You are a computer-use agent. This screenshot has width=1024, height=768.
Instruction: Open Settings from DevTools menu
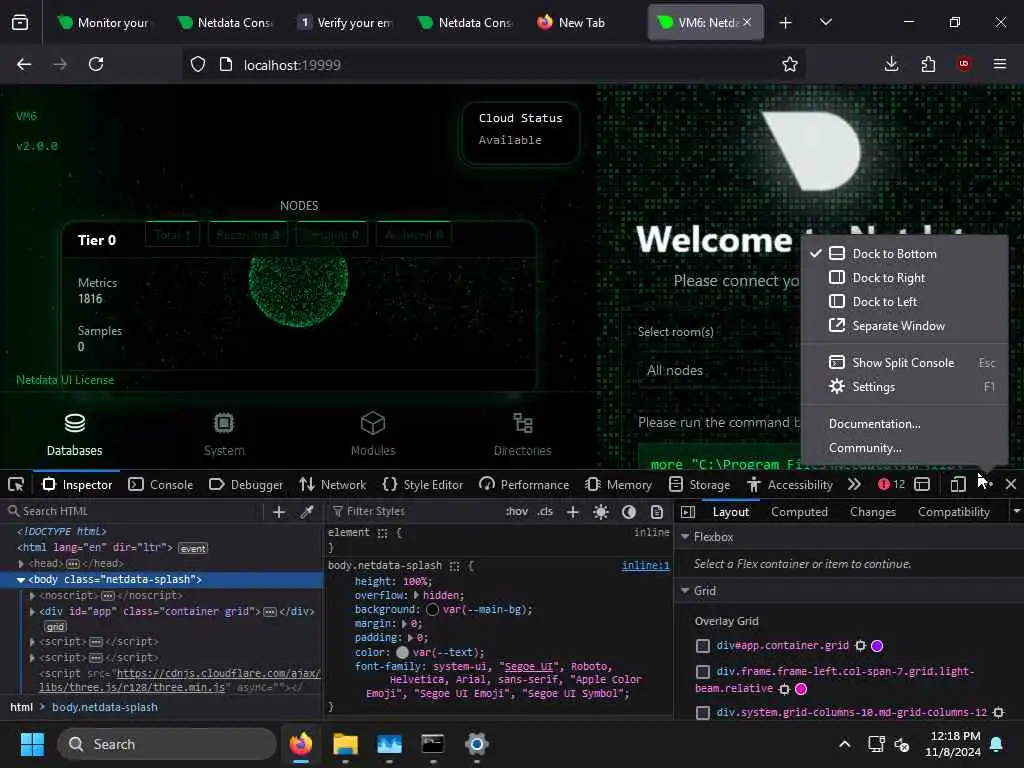(904, 387)
